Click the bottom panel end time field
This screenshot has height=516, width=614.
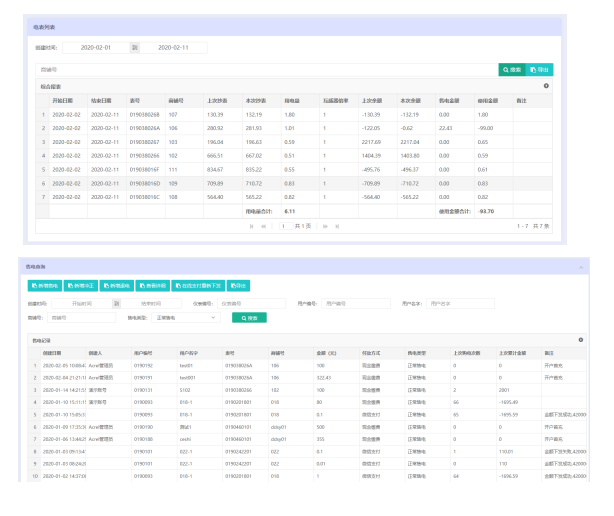(x=151, y=304)
